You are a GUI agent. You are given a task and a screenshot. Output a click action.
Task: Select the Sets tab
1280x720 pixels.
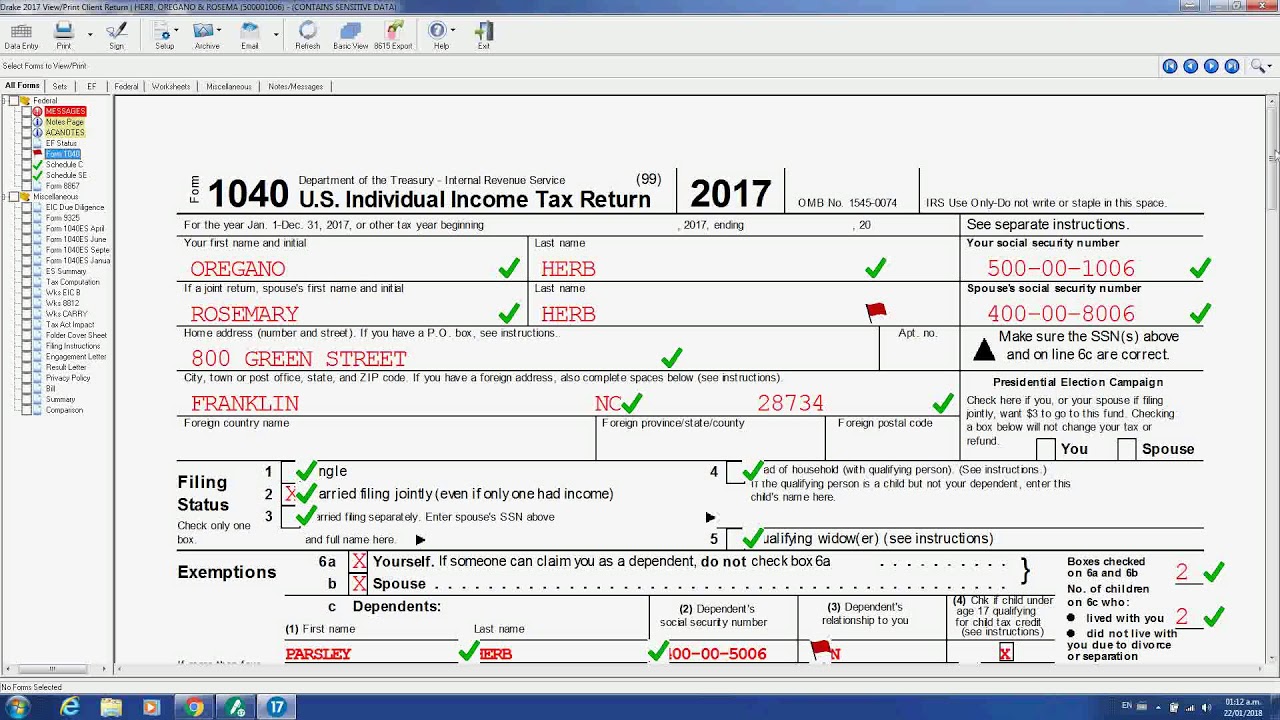click(60, 87)
